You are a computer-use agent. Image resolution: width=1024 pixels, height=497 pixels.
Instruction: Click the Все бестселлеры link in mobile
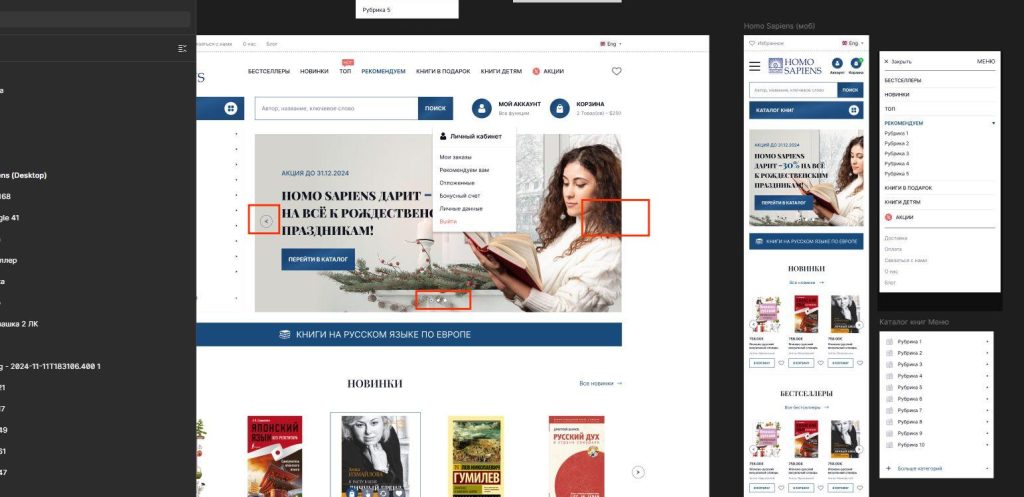click(x=807, y=407)
